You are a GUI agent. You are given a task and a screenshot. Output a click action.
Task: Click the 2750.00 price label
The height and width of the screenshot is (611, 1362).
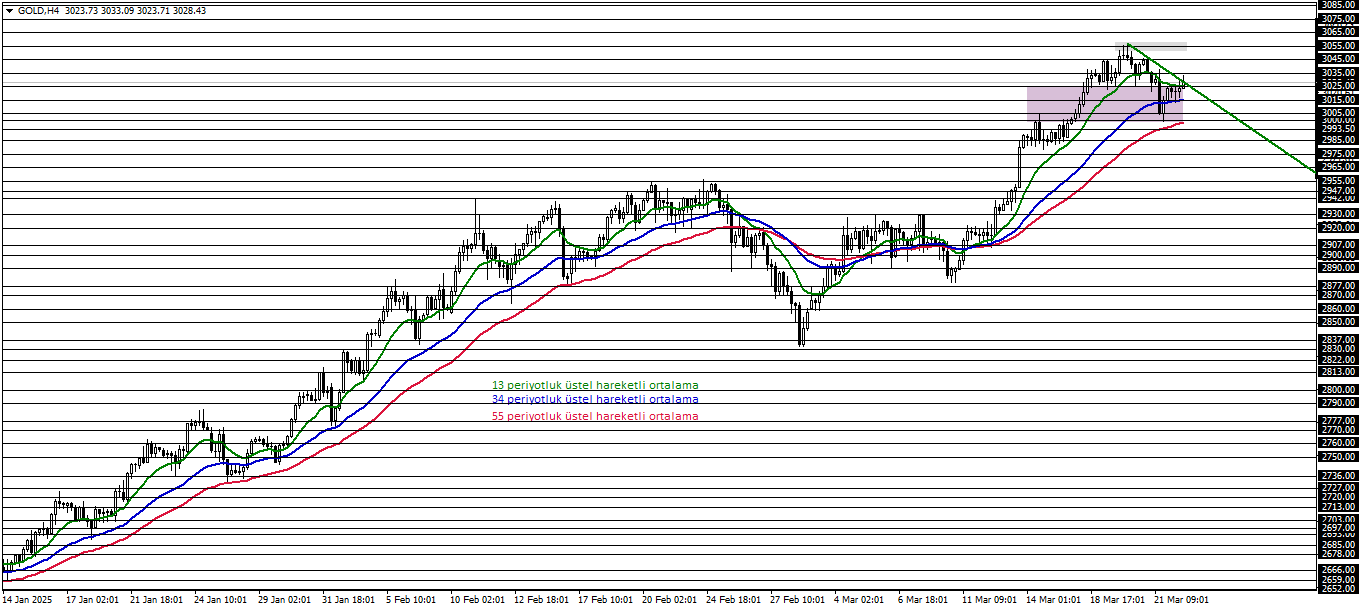click(1337, 457)
